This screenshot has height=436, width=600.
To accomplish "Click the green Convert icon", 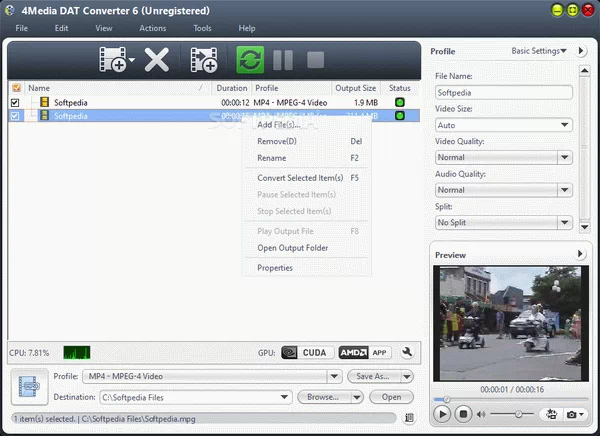I will pos(250,60).
